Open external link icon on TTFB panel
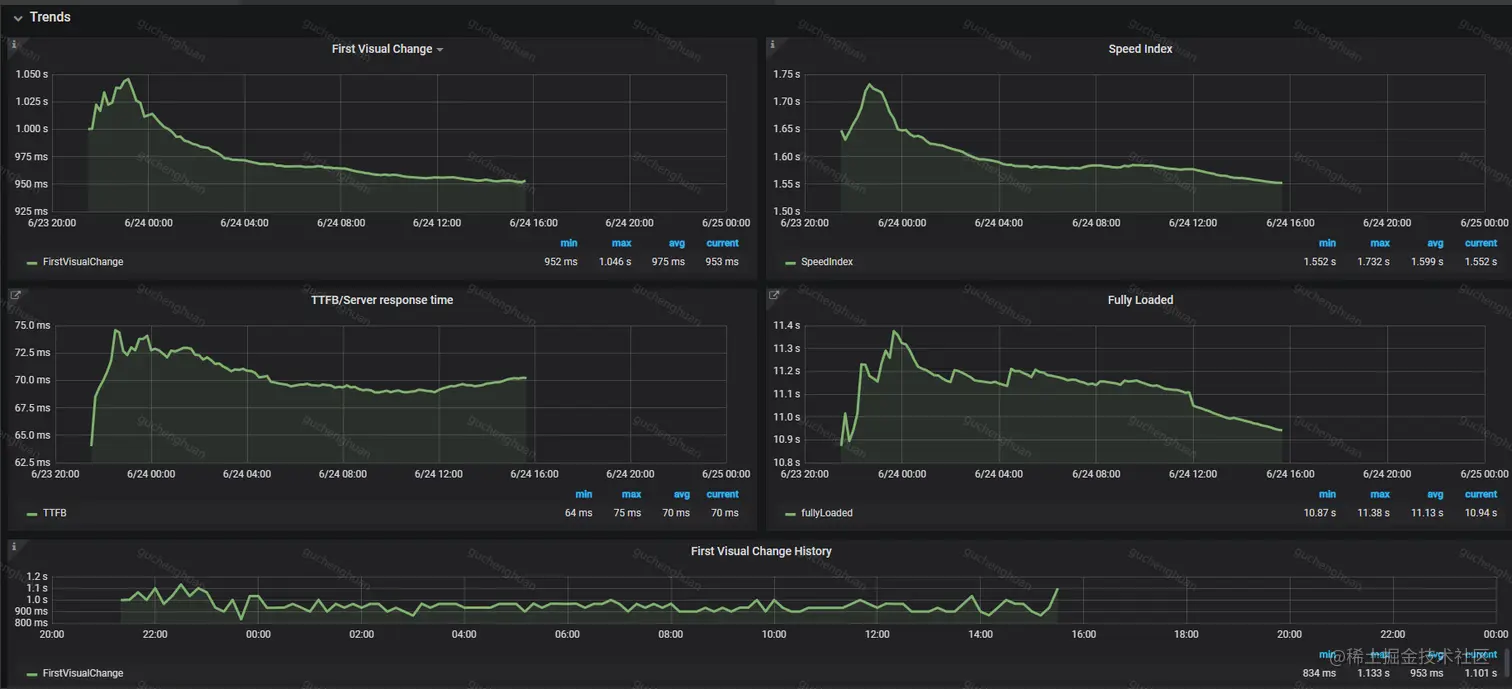1512x689 pixels. coord(15,295)
